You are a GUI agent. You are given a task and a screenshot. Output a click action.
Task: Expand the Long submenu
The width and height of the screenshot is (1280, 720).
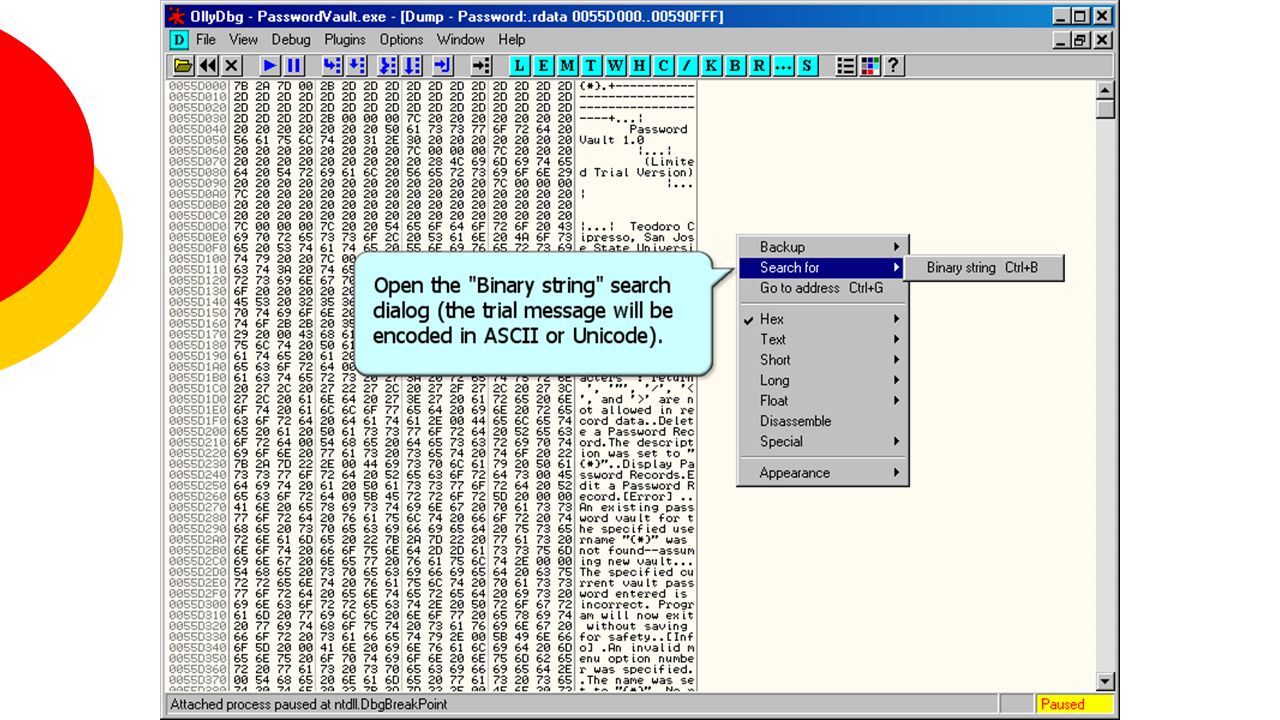tap(822, 380)
